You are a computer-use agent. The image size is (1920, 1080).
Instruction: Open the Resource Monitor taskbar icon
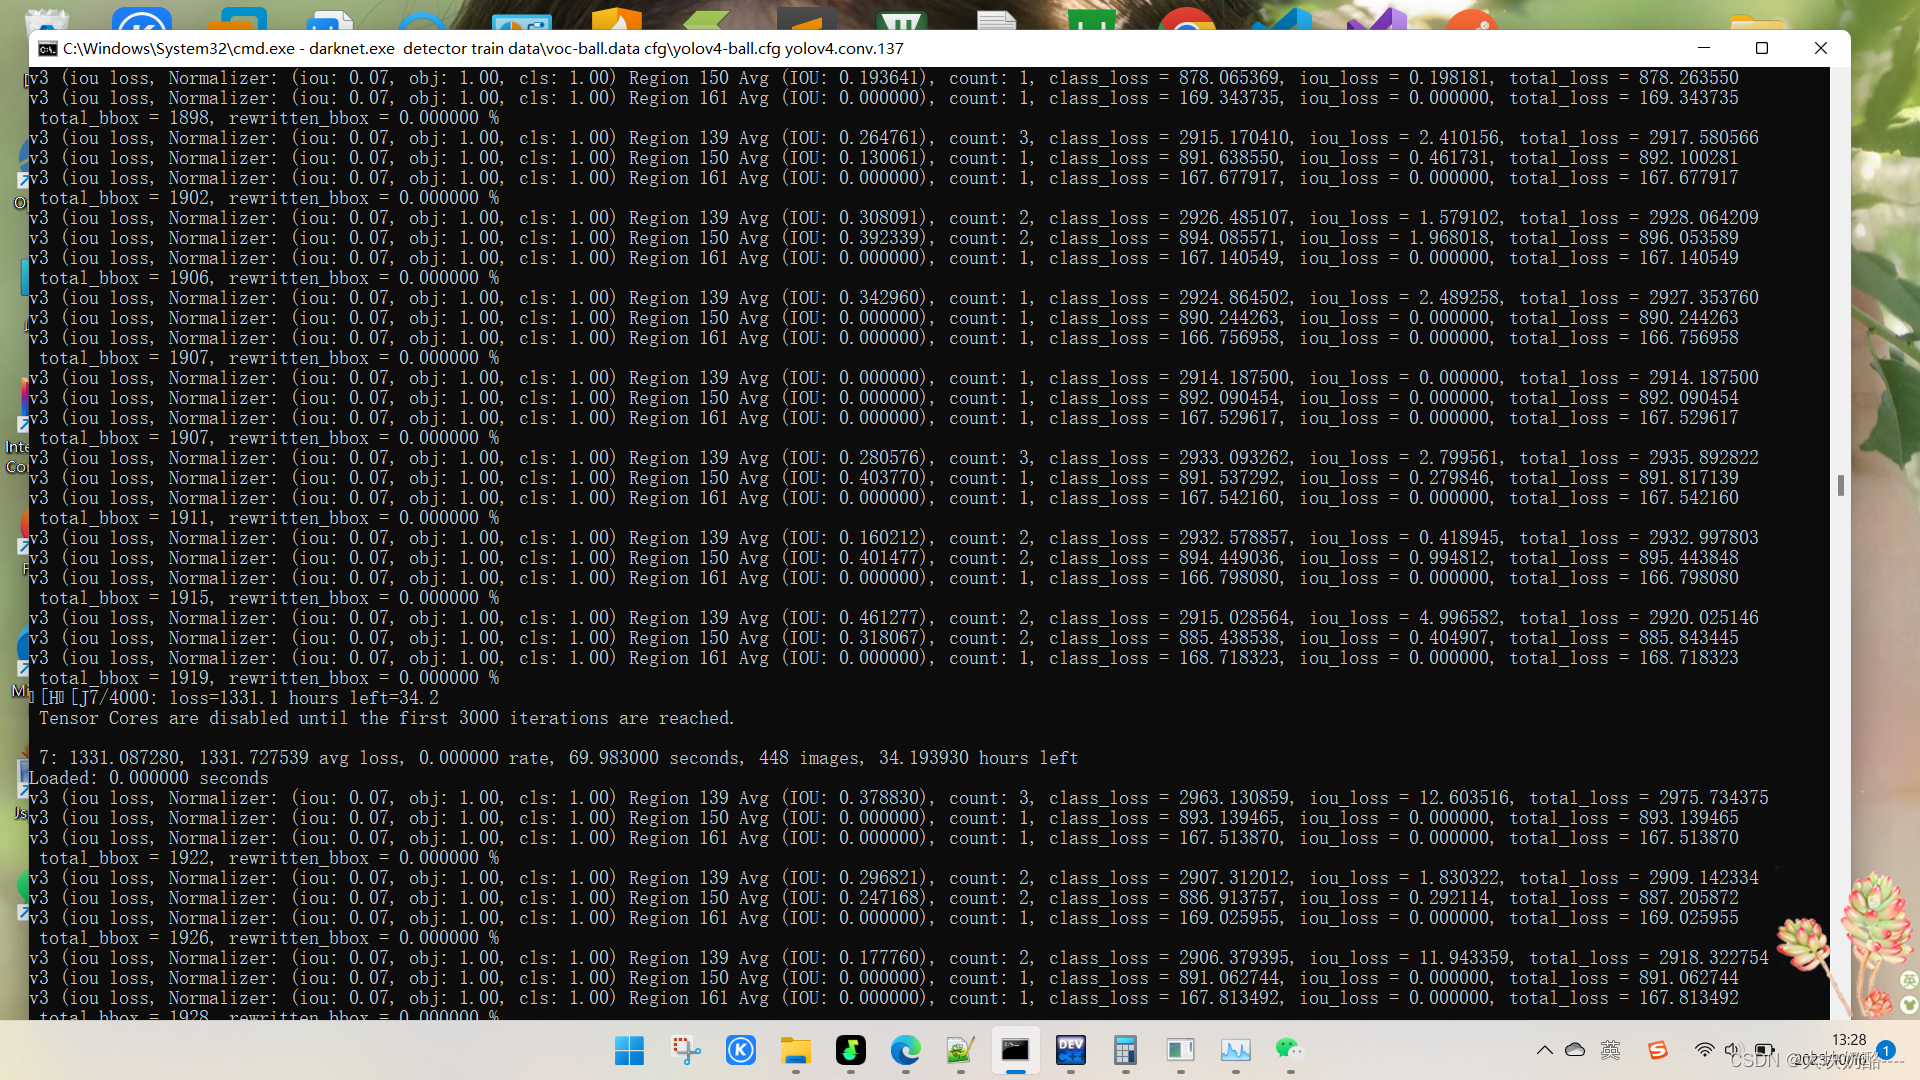[1235, 1050]
